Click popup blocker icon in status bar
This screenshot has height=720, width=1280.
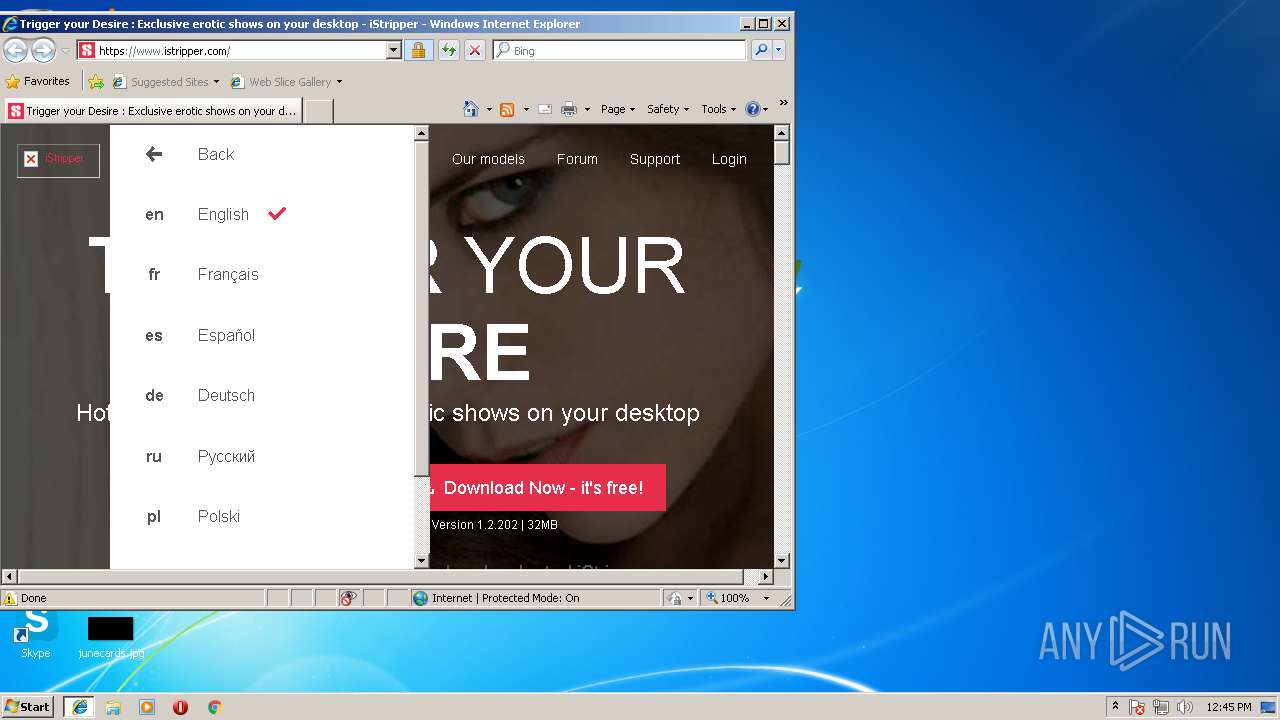coord(348,598)
